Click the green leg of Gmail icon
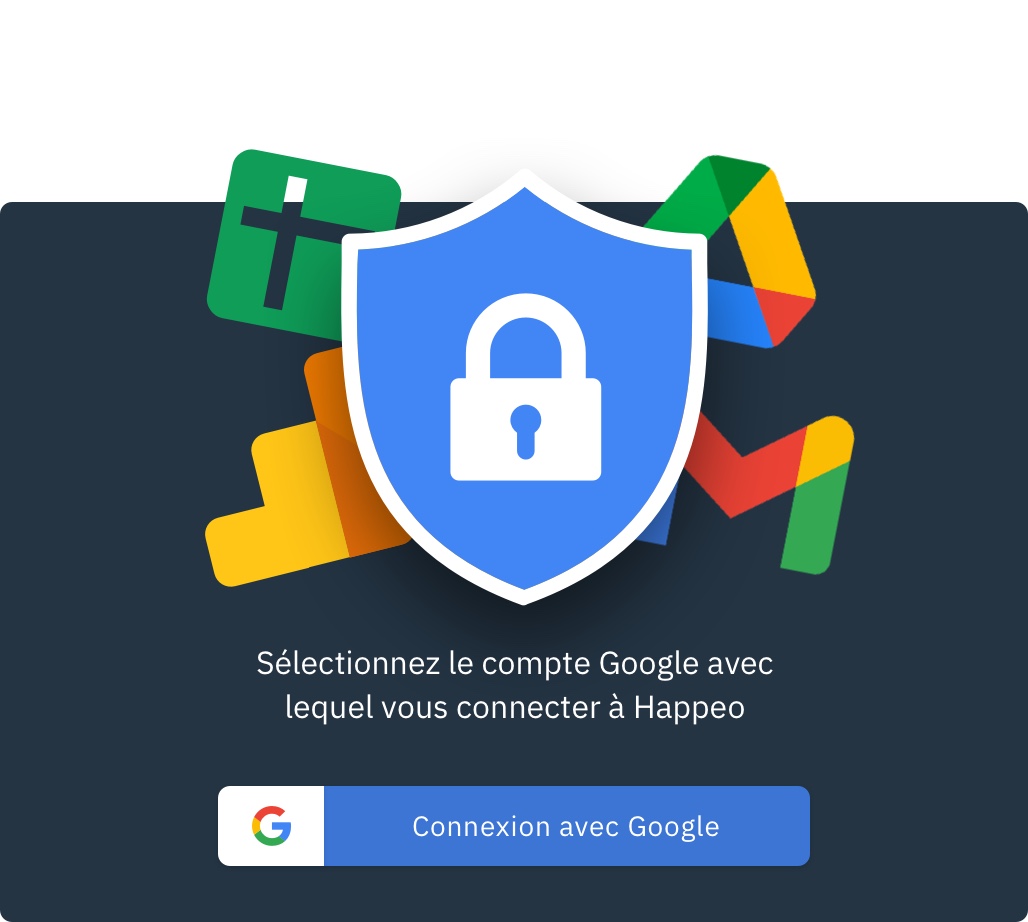Viewport: 1028px width, 922px height. tap(813, 518)
